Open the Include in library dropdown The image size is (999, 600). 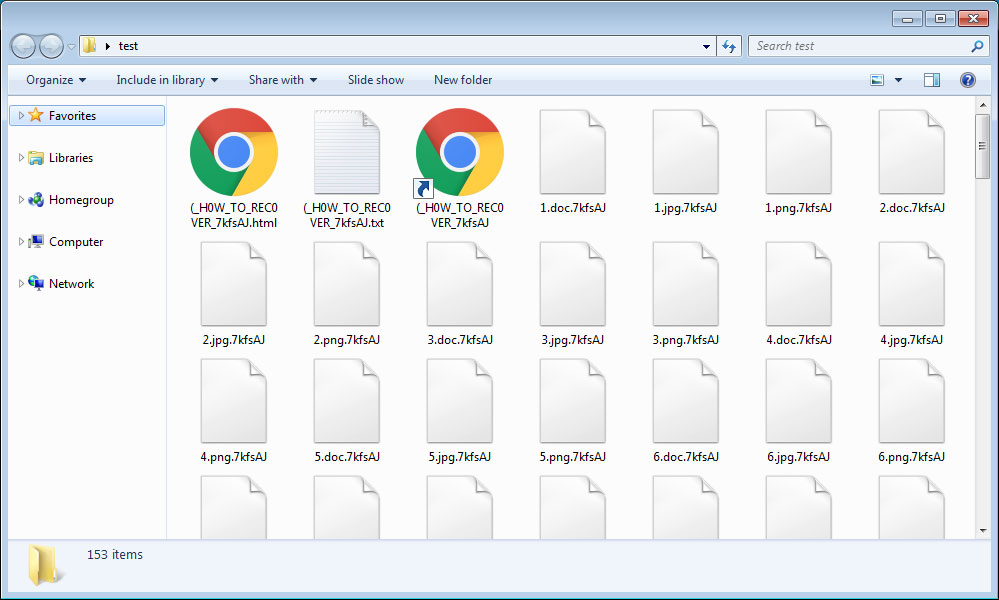tap(167, 80)
